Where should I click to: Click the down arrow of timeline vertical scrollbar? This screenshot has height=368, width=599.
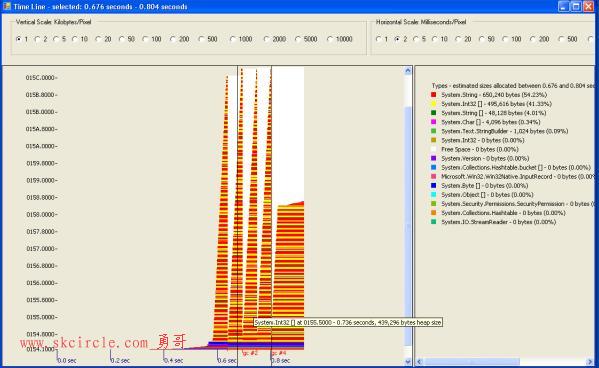click(x=408, y=361)
